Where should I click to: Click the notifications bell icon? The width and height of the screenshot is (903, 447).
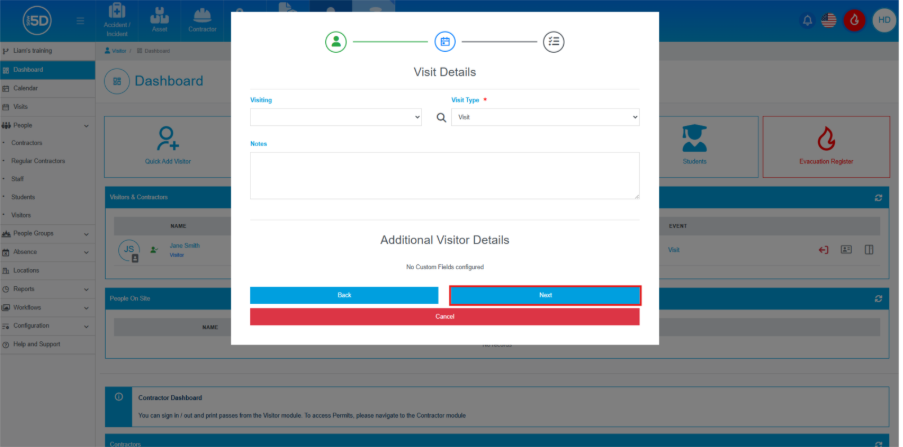(x=807, y=20)
